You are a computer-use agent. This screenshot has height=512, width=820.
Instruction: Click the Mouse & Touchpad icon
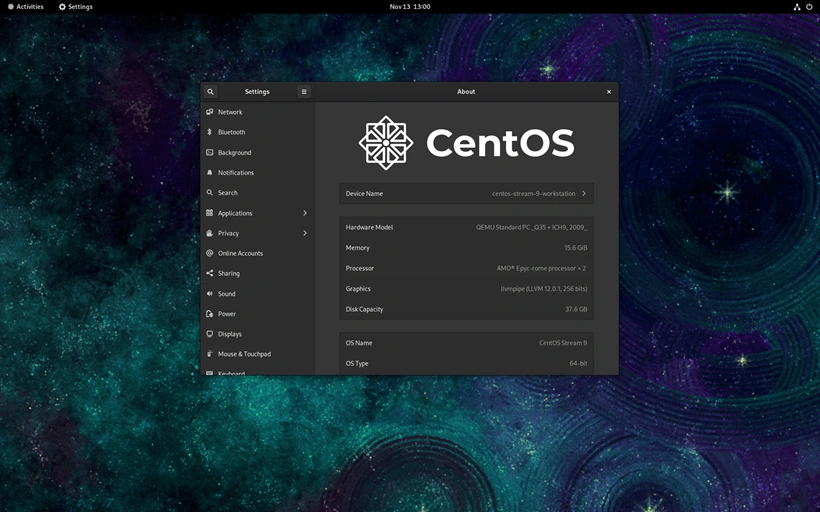tap(209, 354)
